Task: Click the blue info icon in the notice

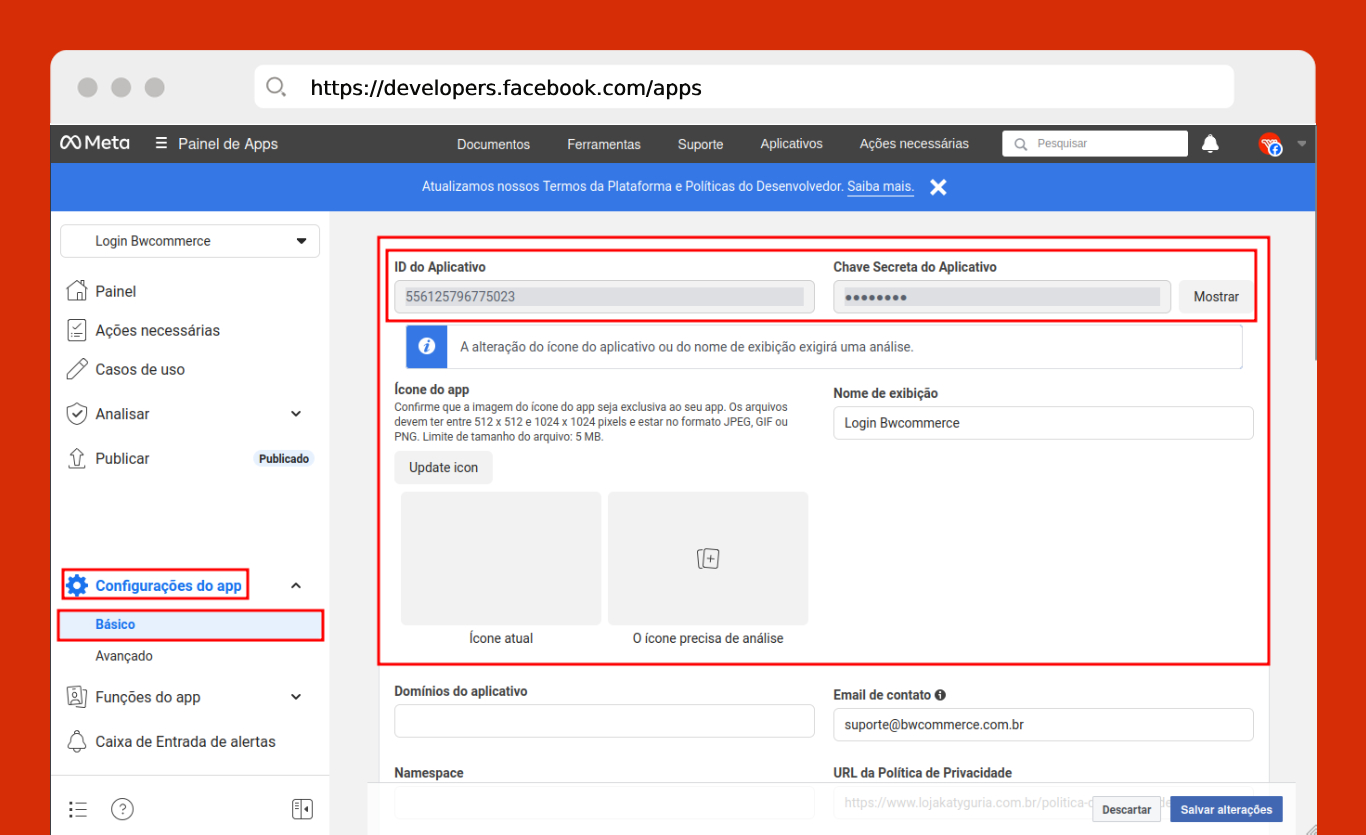Action: (427, 346)
